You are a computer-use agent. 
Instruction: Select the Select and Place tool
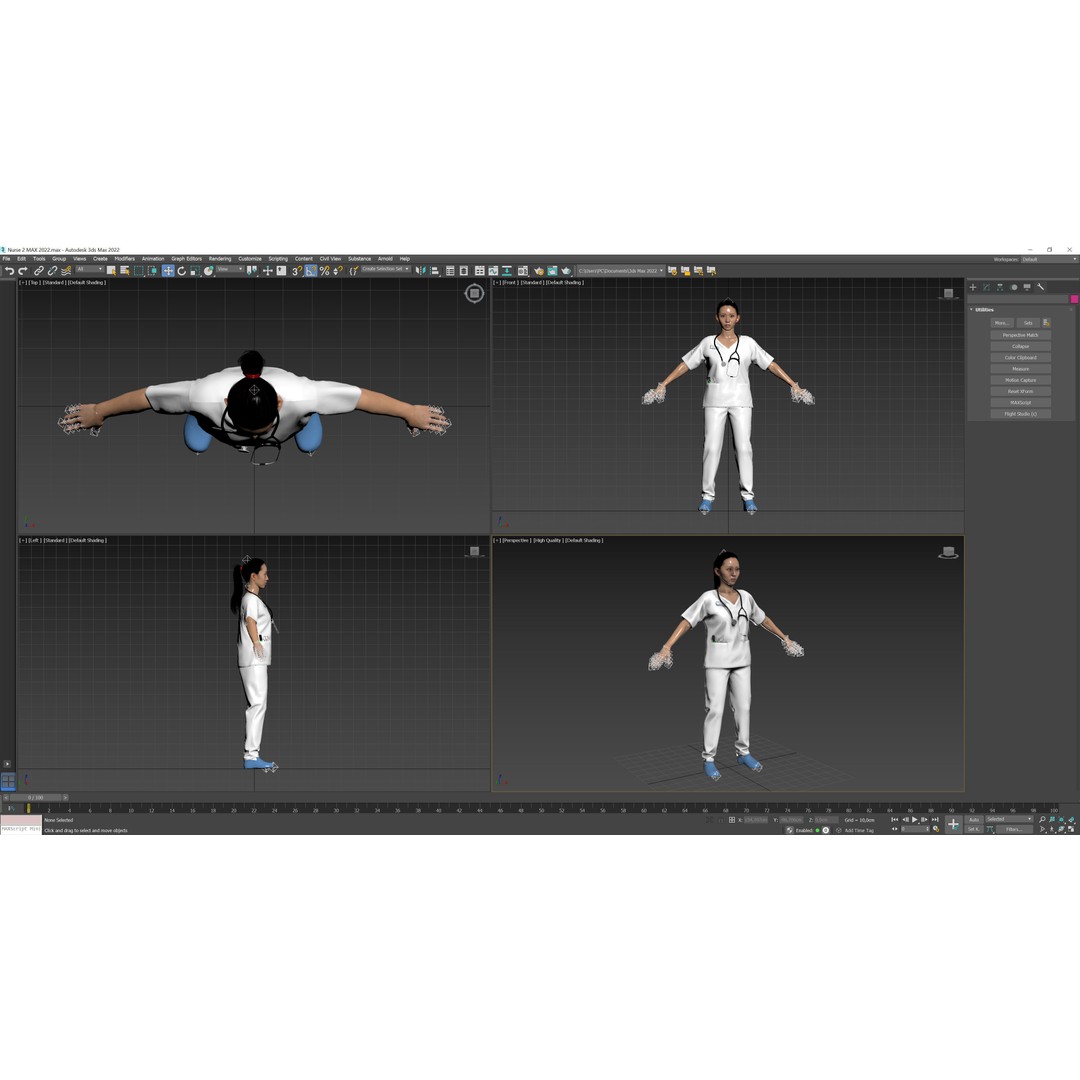point(209,271)
